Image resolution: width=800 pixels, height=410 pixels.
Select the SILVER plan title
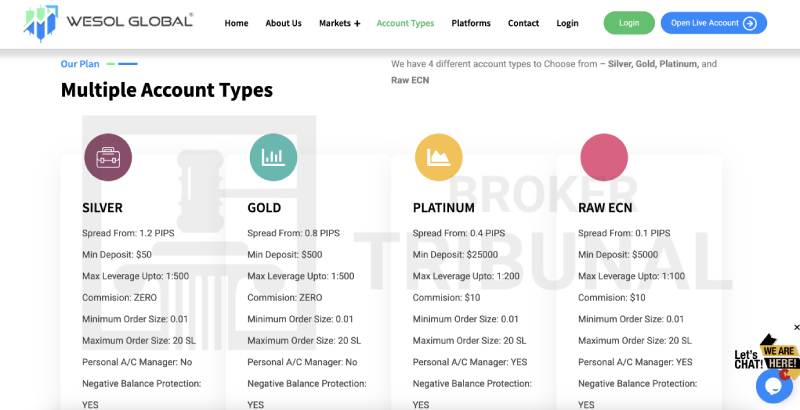pos(103,208)
